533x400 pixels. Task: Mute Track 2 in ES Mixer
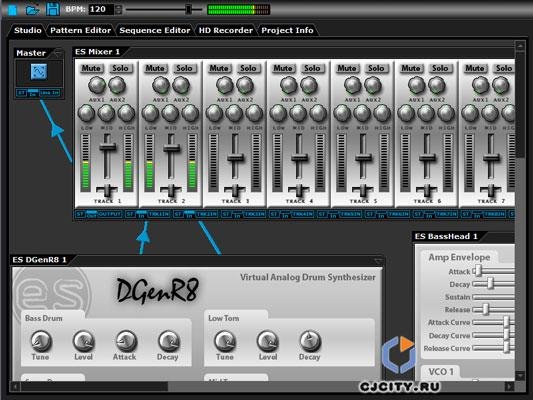[155, 68]
